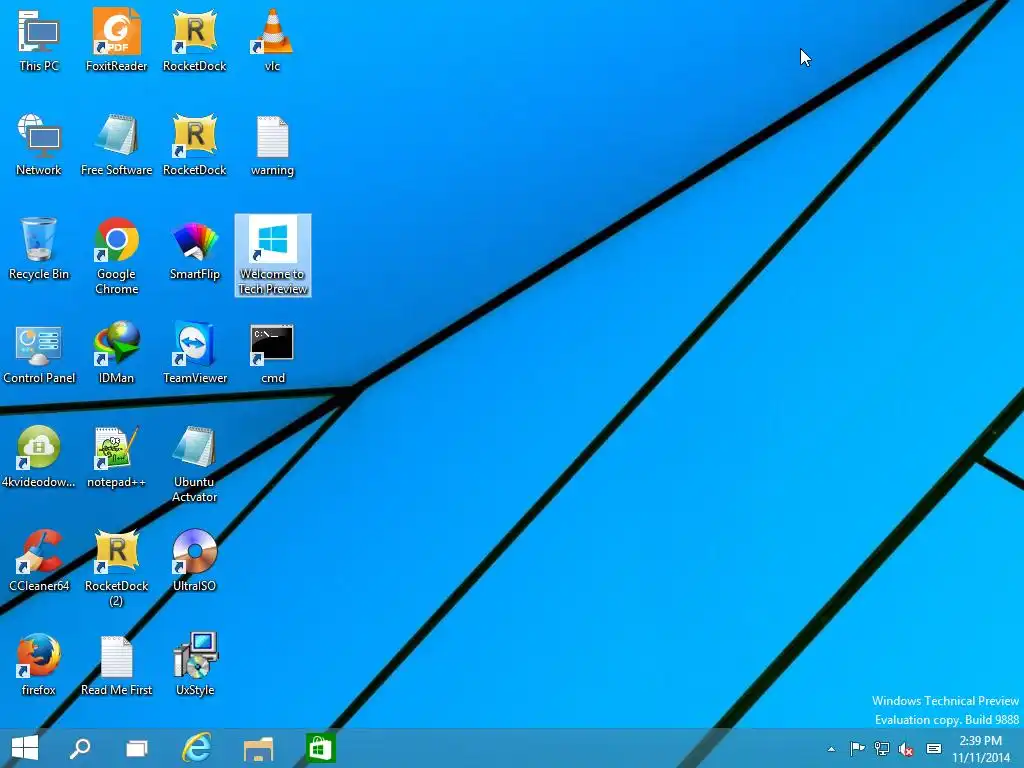Select the Google Chrome shortcut
The width and height of the screenshot is (1024, 768).
(116, 255)
